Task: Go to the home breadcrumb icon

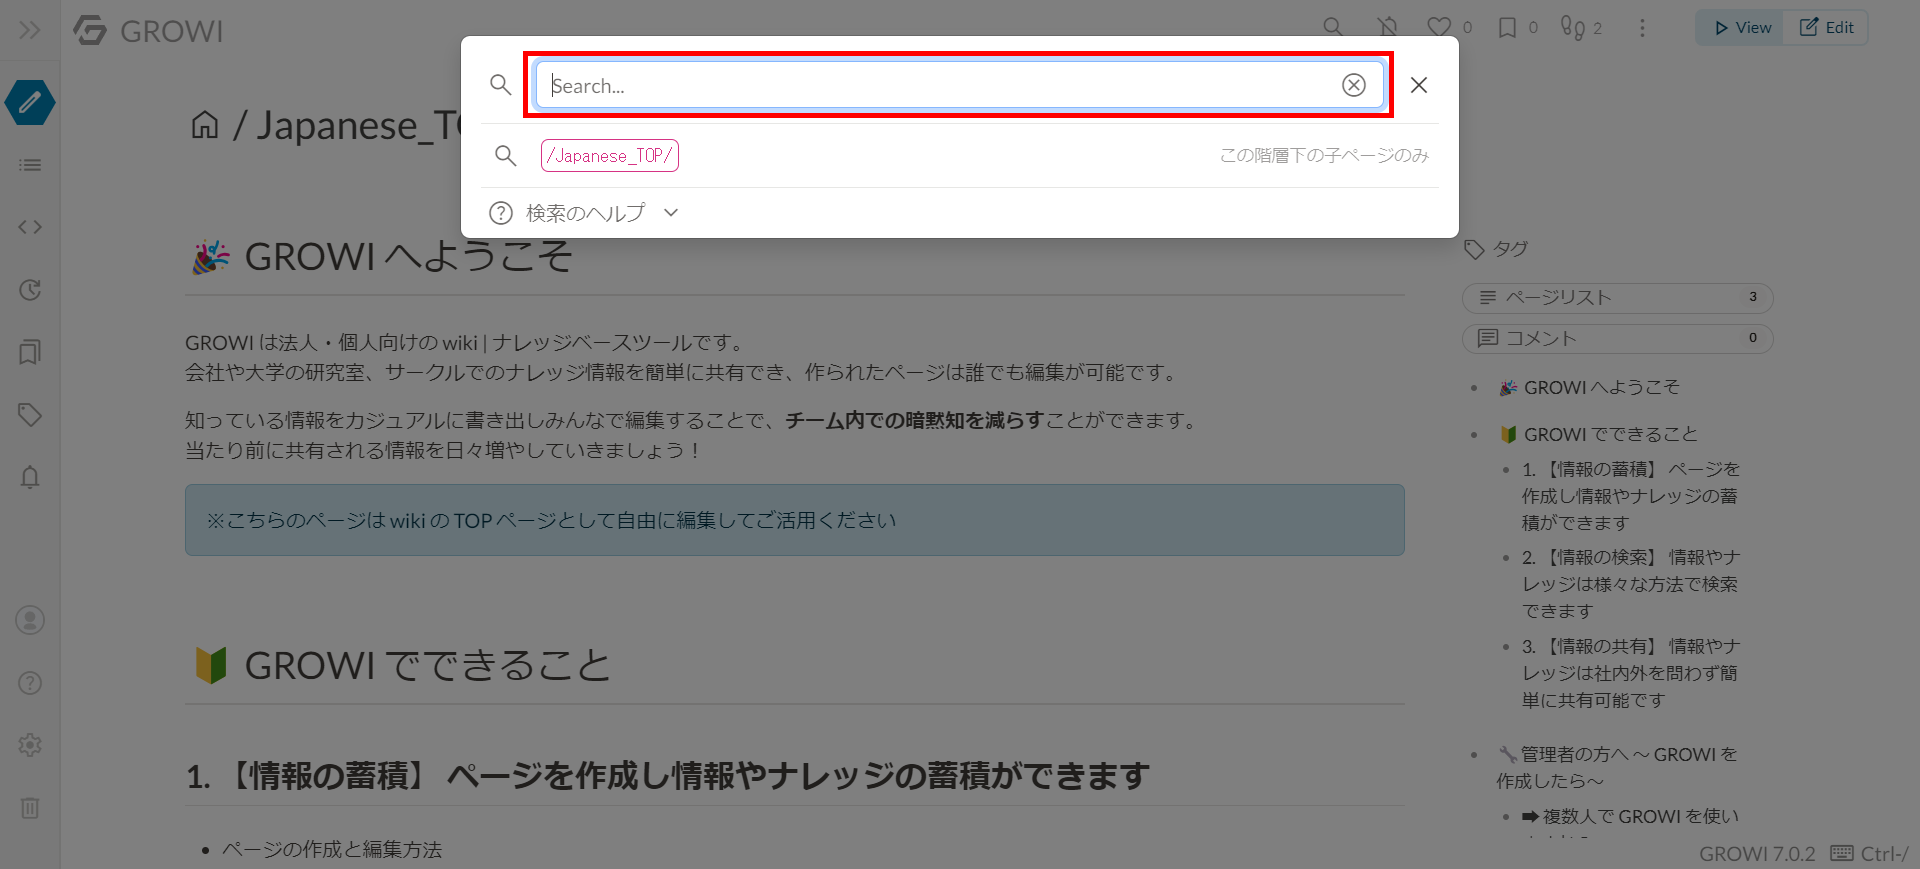Action: point(205,125)
